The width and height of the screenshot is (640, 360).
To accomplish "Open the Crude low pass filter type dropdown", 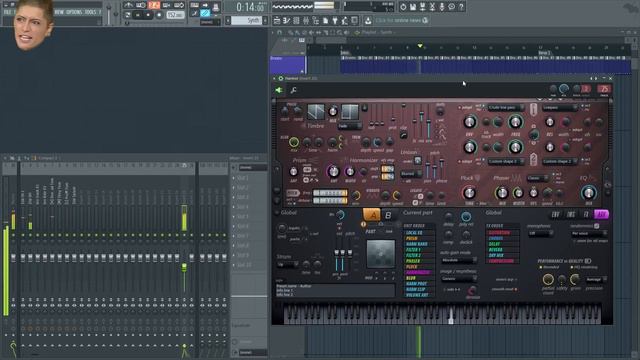I will [506, 108].
